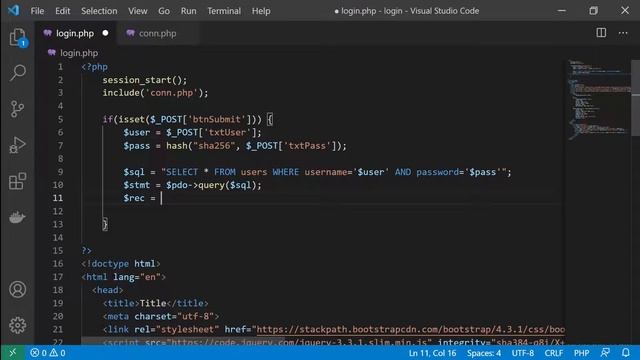Open the Go menu

point(164,11)
